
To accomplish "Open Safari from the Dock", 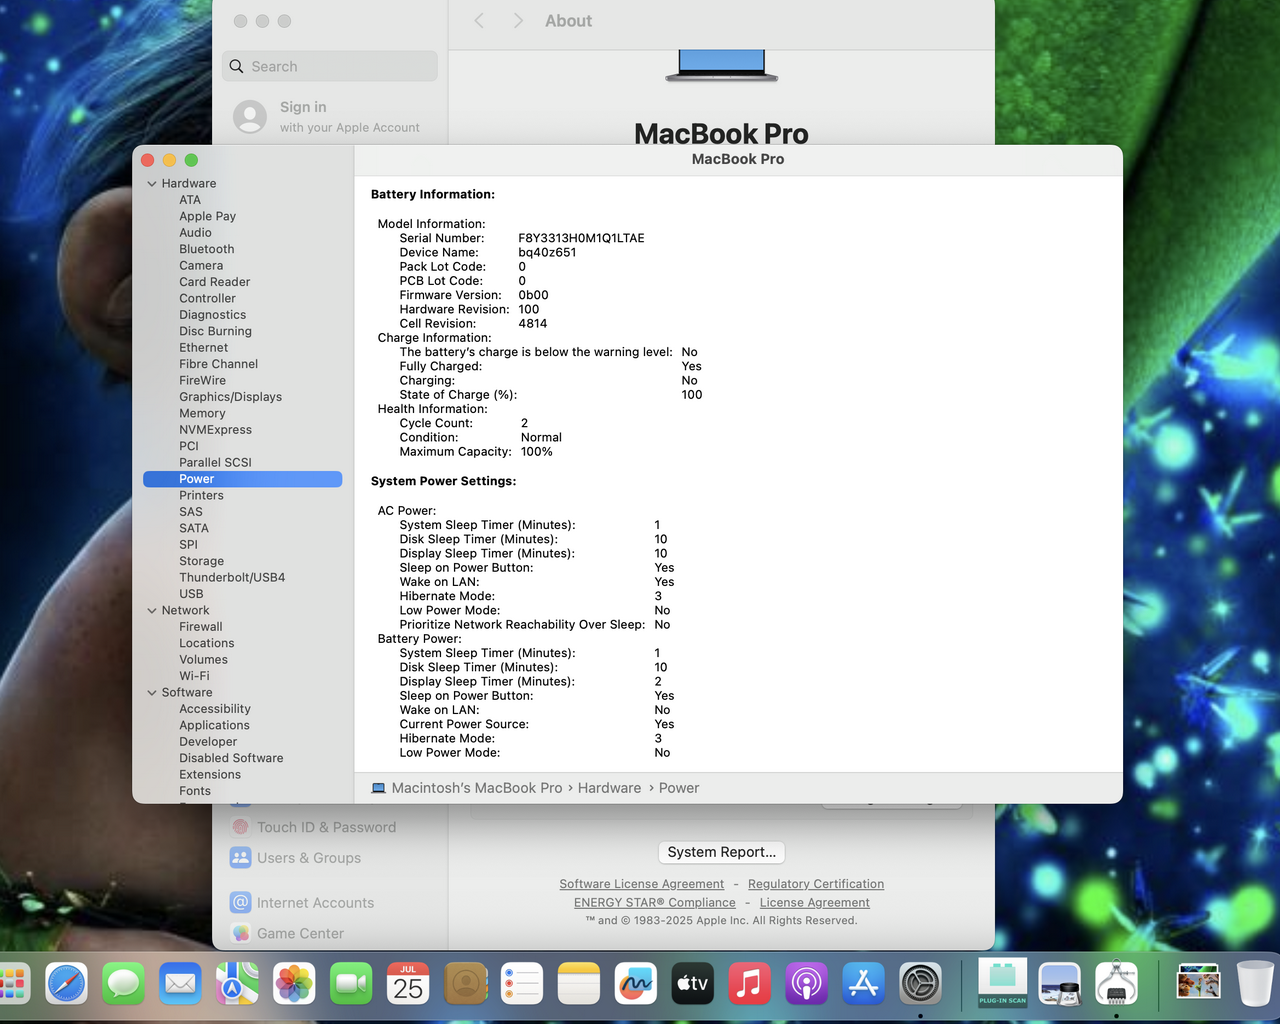I will tap(67, 984).
